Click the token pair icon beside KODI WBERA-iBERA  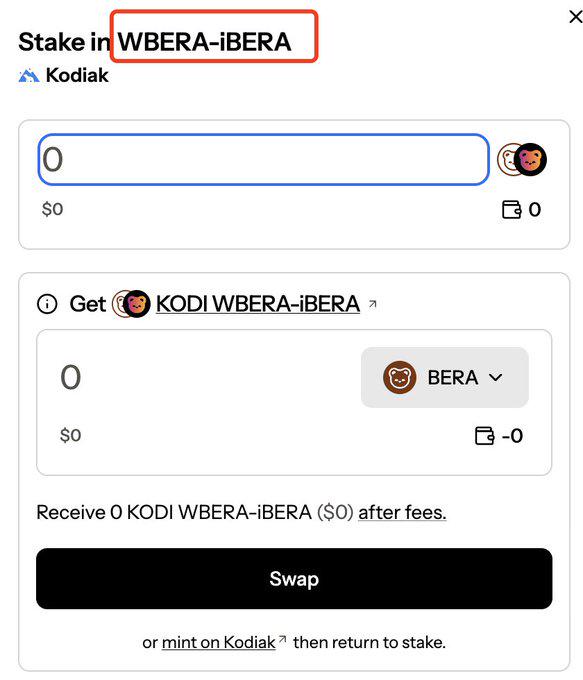tap(131, 304)
